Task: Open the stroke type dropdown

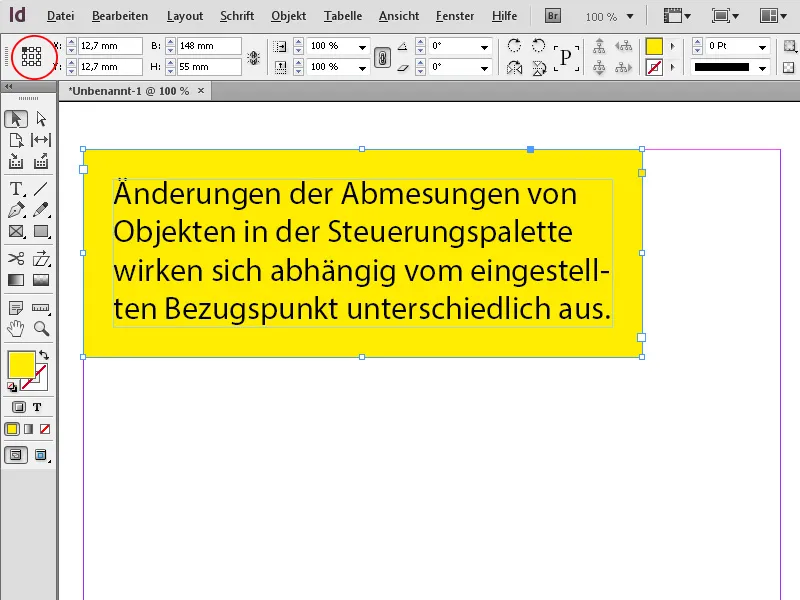Action: pyautogui.click(x=762, y=68)
